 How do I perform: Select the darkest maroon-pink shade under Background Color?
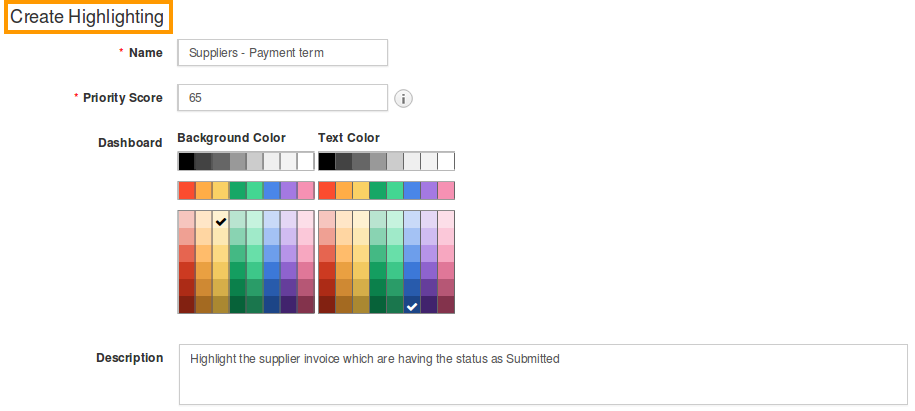pyautogui.click(x=306, y=305)
